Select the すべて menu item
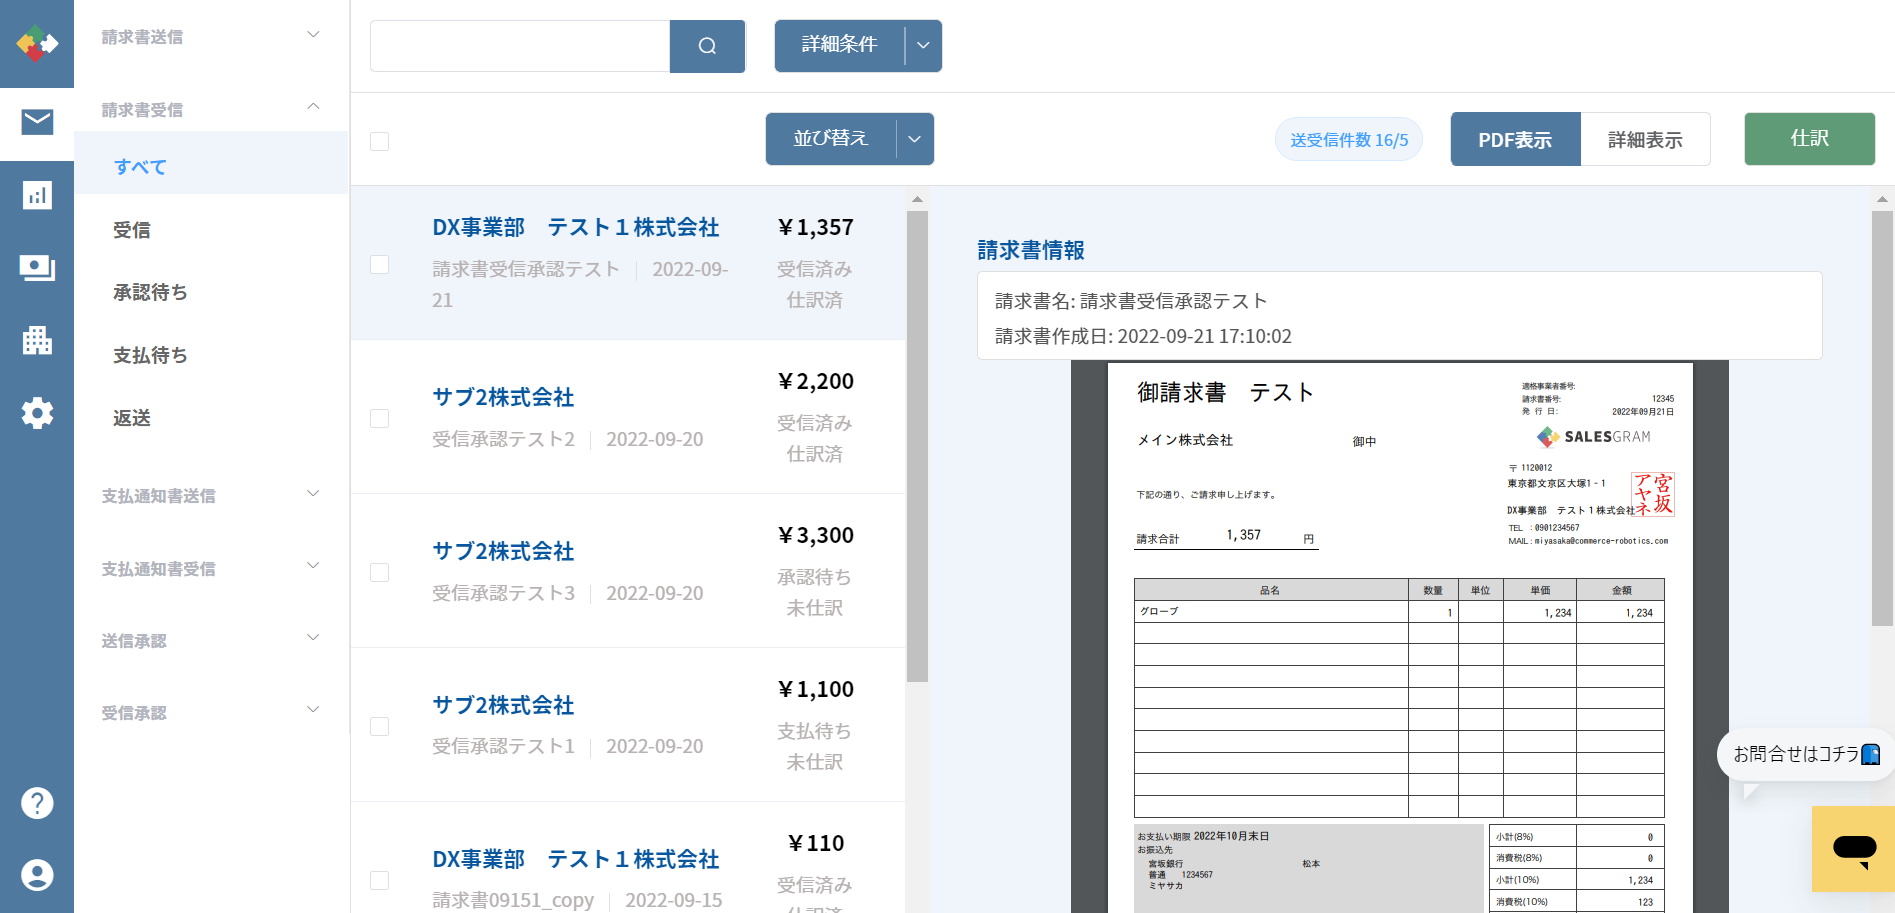The width and height of the screenshot is (1895, 913). tap(211, 167)
